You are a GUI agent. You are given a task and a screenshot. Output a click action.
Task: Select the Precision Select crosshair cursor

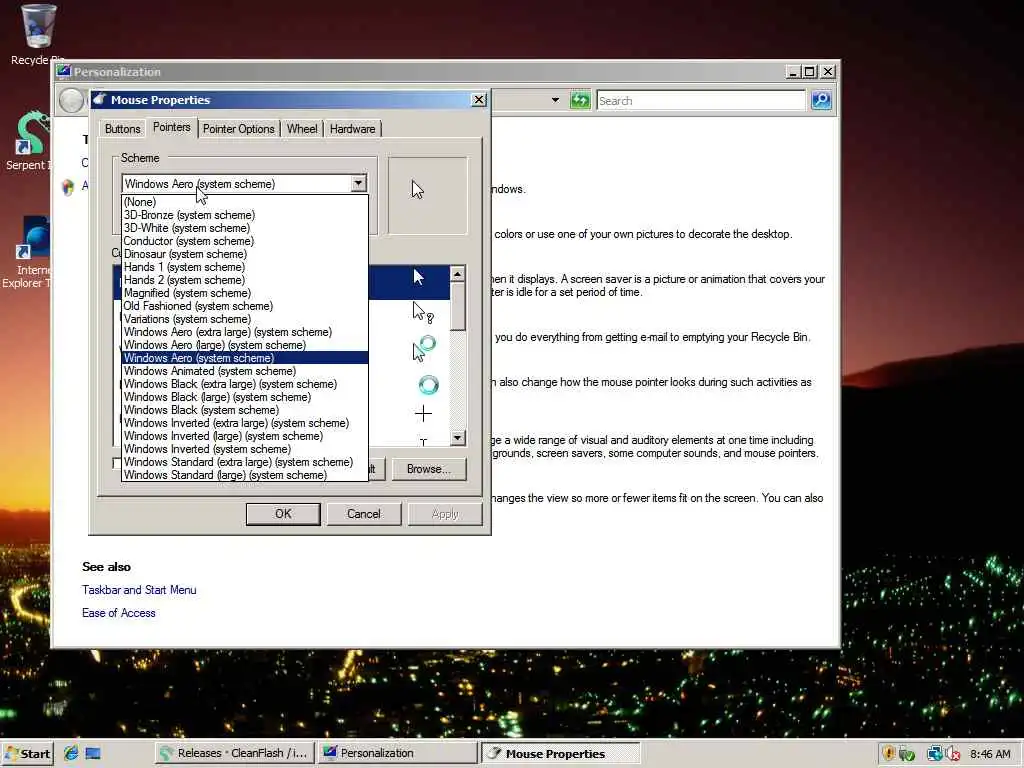tap(423, 413)
